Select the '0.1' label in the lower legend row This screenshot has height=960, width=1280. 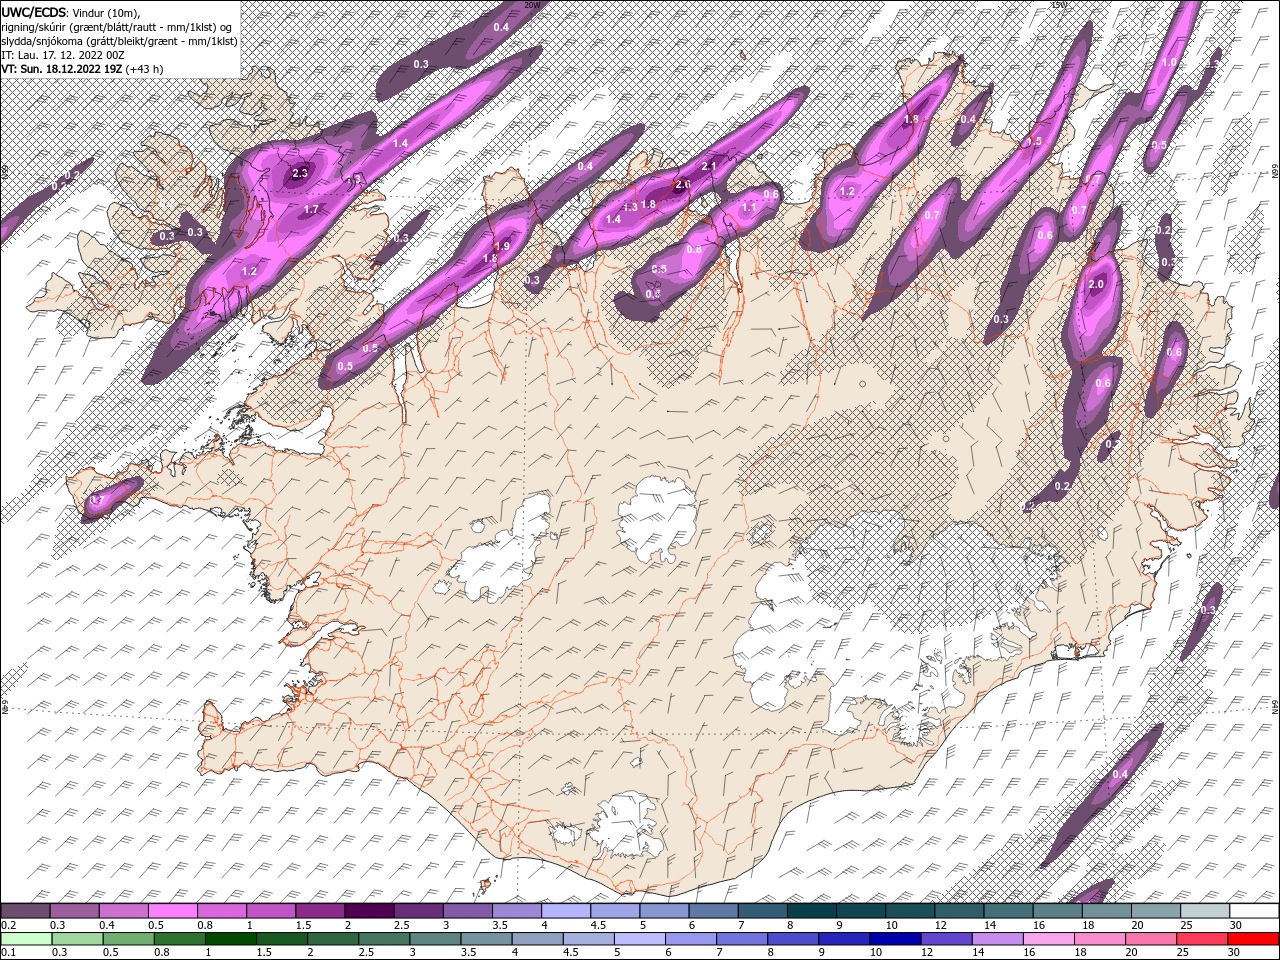pyautogui.click(x=9, y=952)
